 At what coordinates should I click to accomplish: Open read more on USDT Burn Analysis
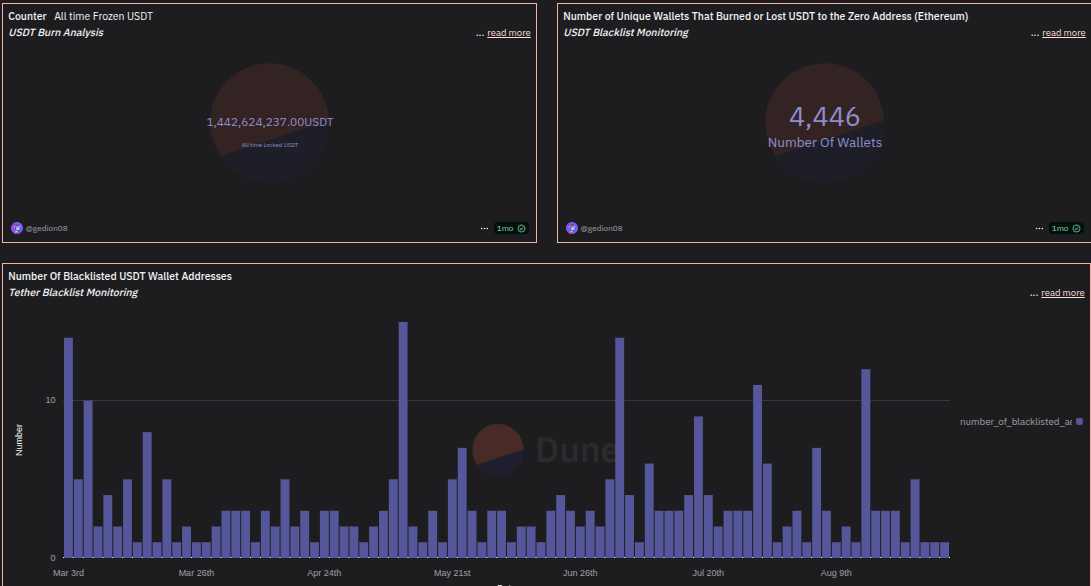tap(508, 32)
